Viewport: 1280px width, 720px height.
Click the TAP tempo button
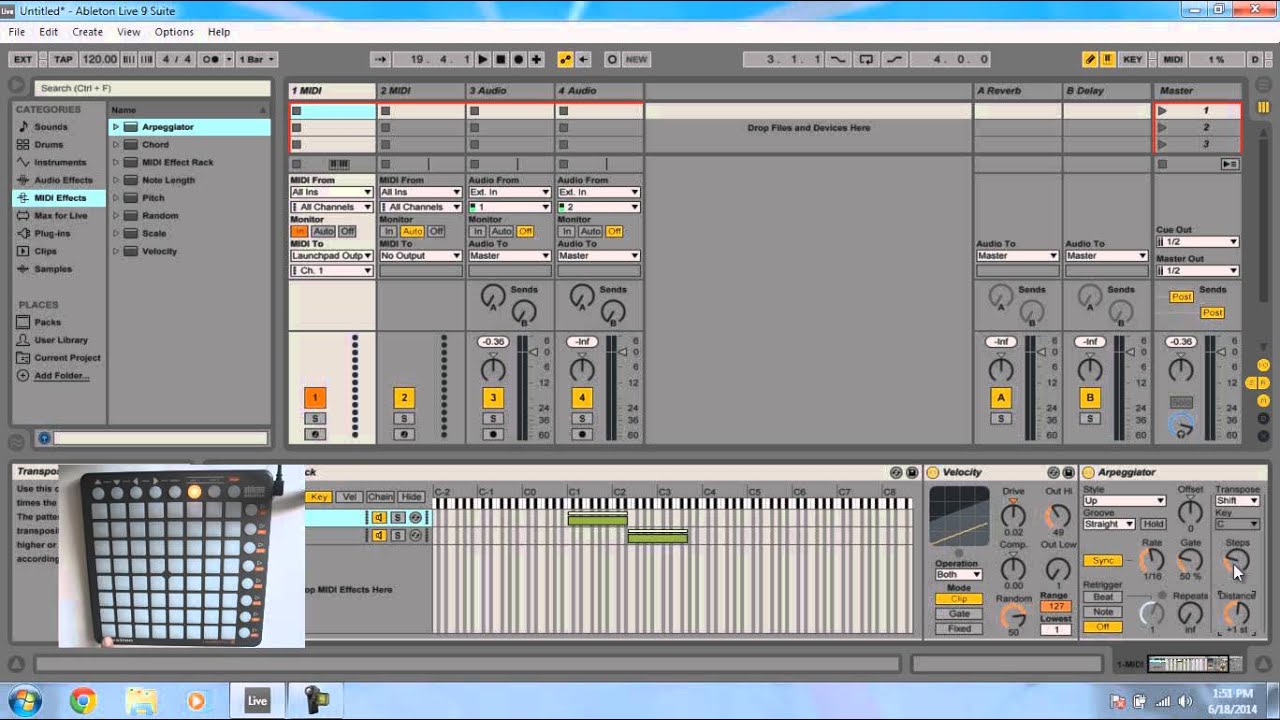point(63,59)
